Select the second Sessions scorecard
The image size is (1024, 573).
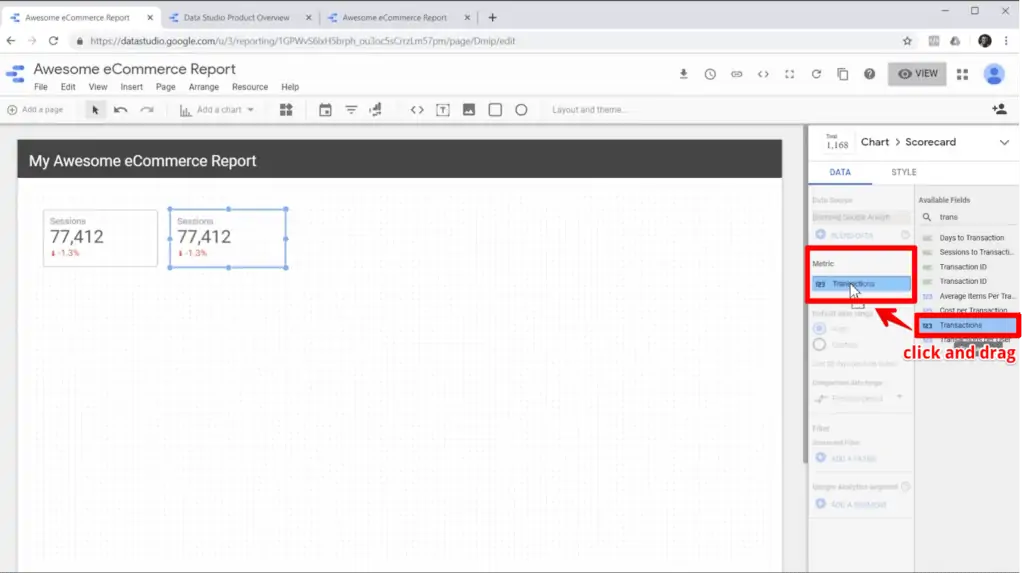tap(228, 238)
